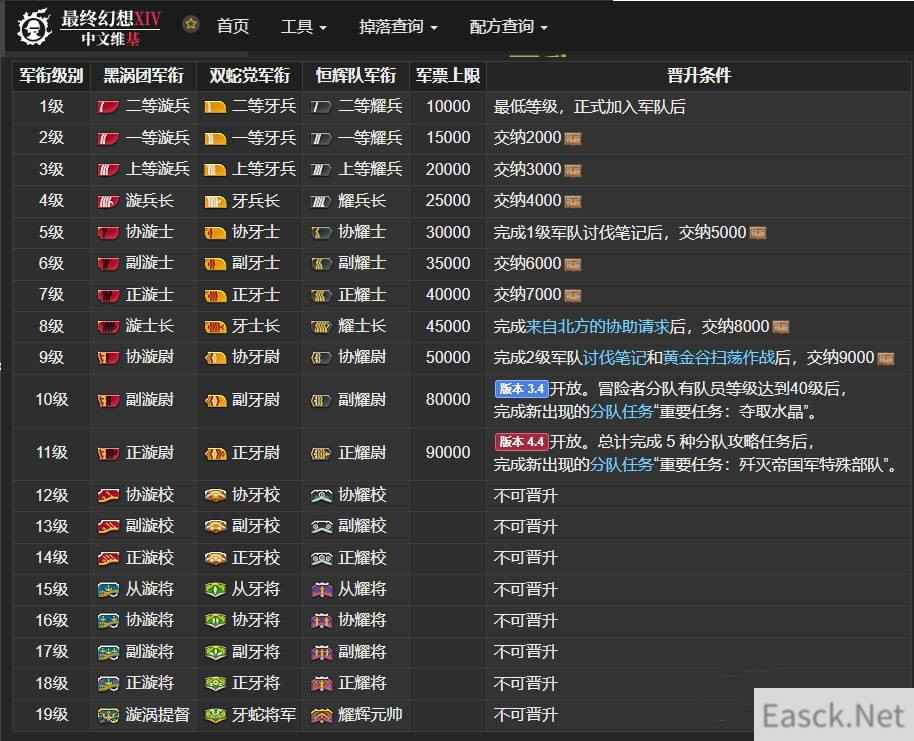Click the 协牙将 rank insignia icon
The height and width of the screenshot is (741, 914).
point(215,620)
